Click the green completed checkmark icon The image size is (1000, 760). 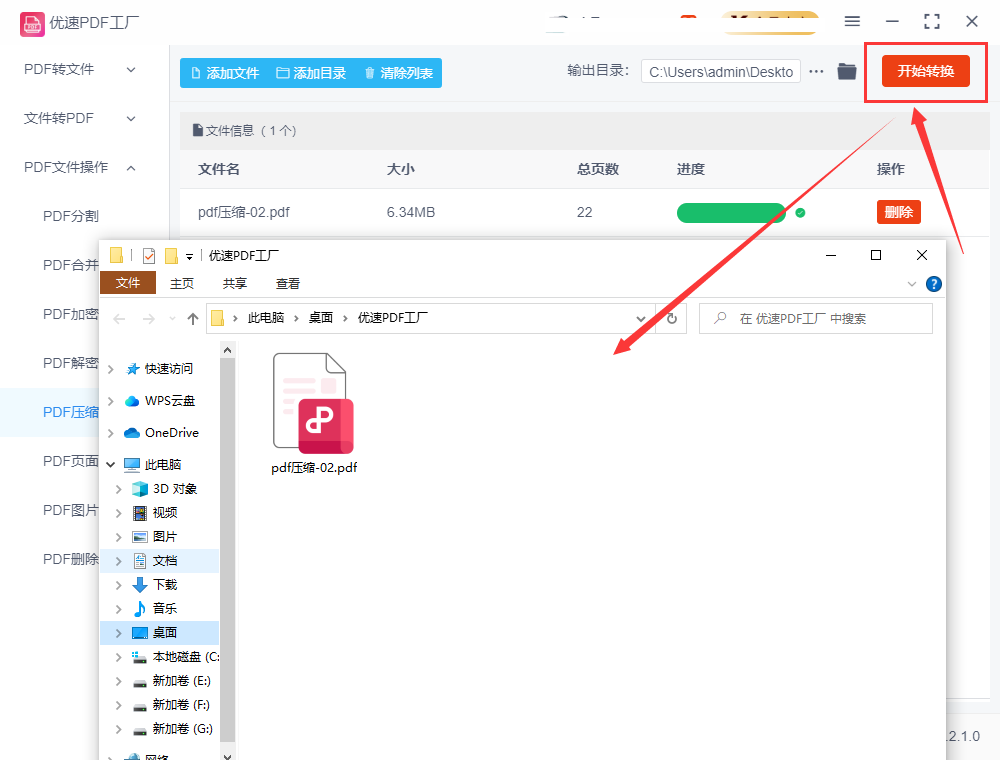click(x=800, y=213)
